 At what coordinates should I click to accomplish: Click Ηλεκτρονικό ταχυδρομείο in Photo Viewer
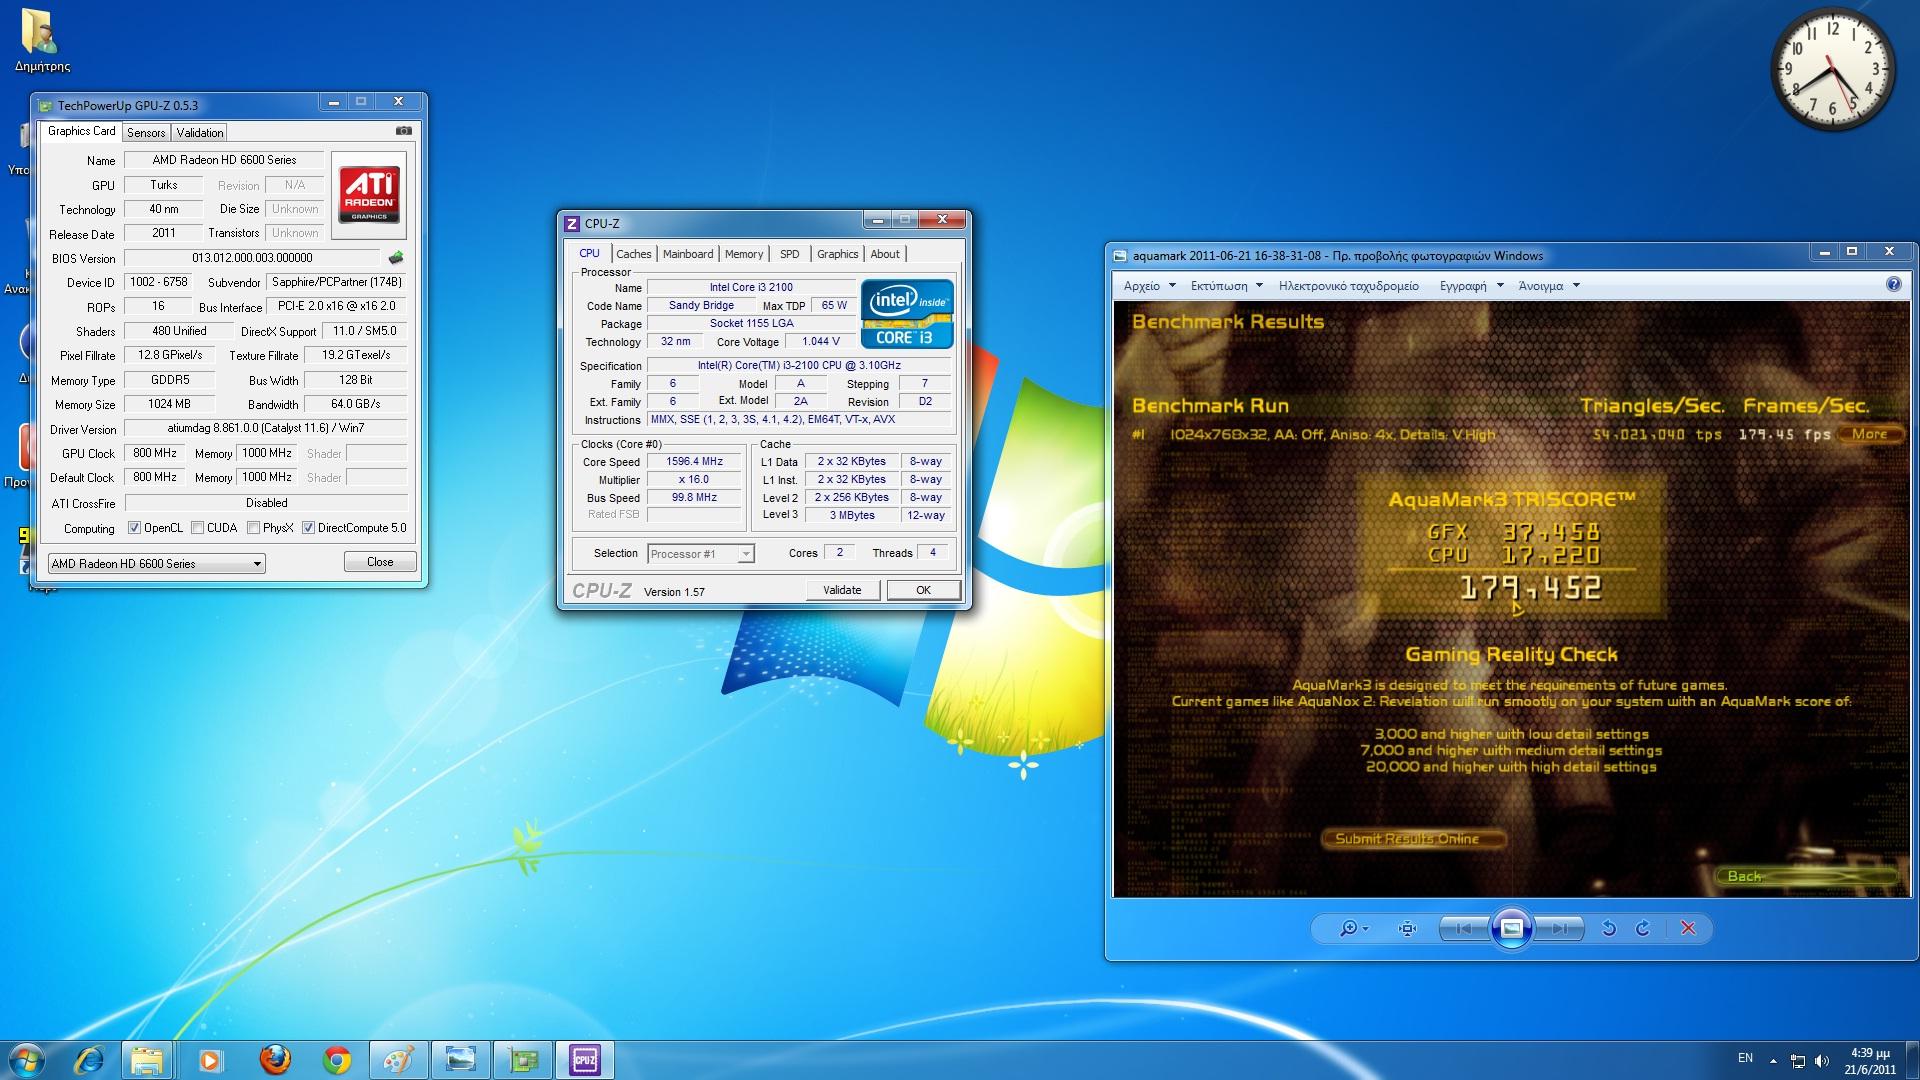tap(1348, 286)
